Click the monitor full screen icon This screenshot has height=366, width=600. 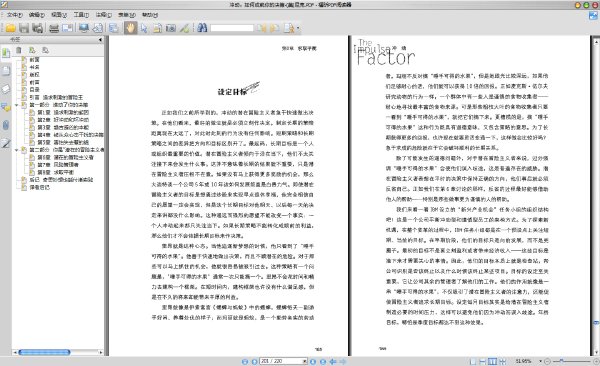[84, 28]
